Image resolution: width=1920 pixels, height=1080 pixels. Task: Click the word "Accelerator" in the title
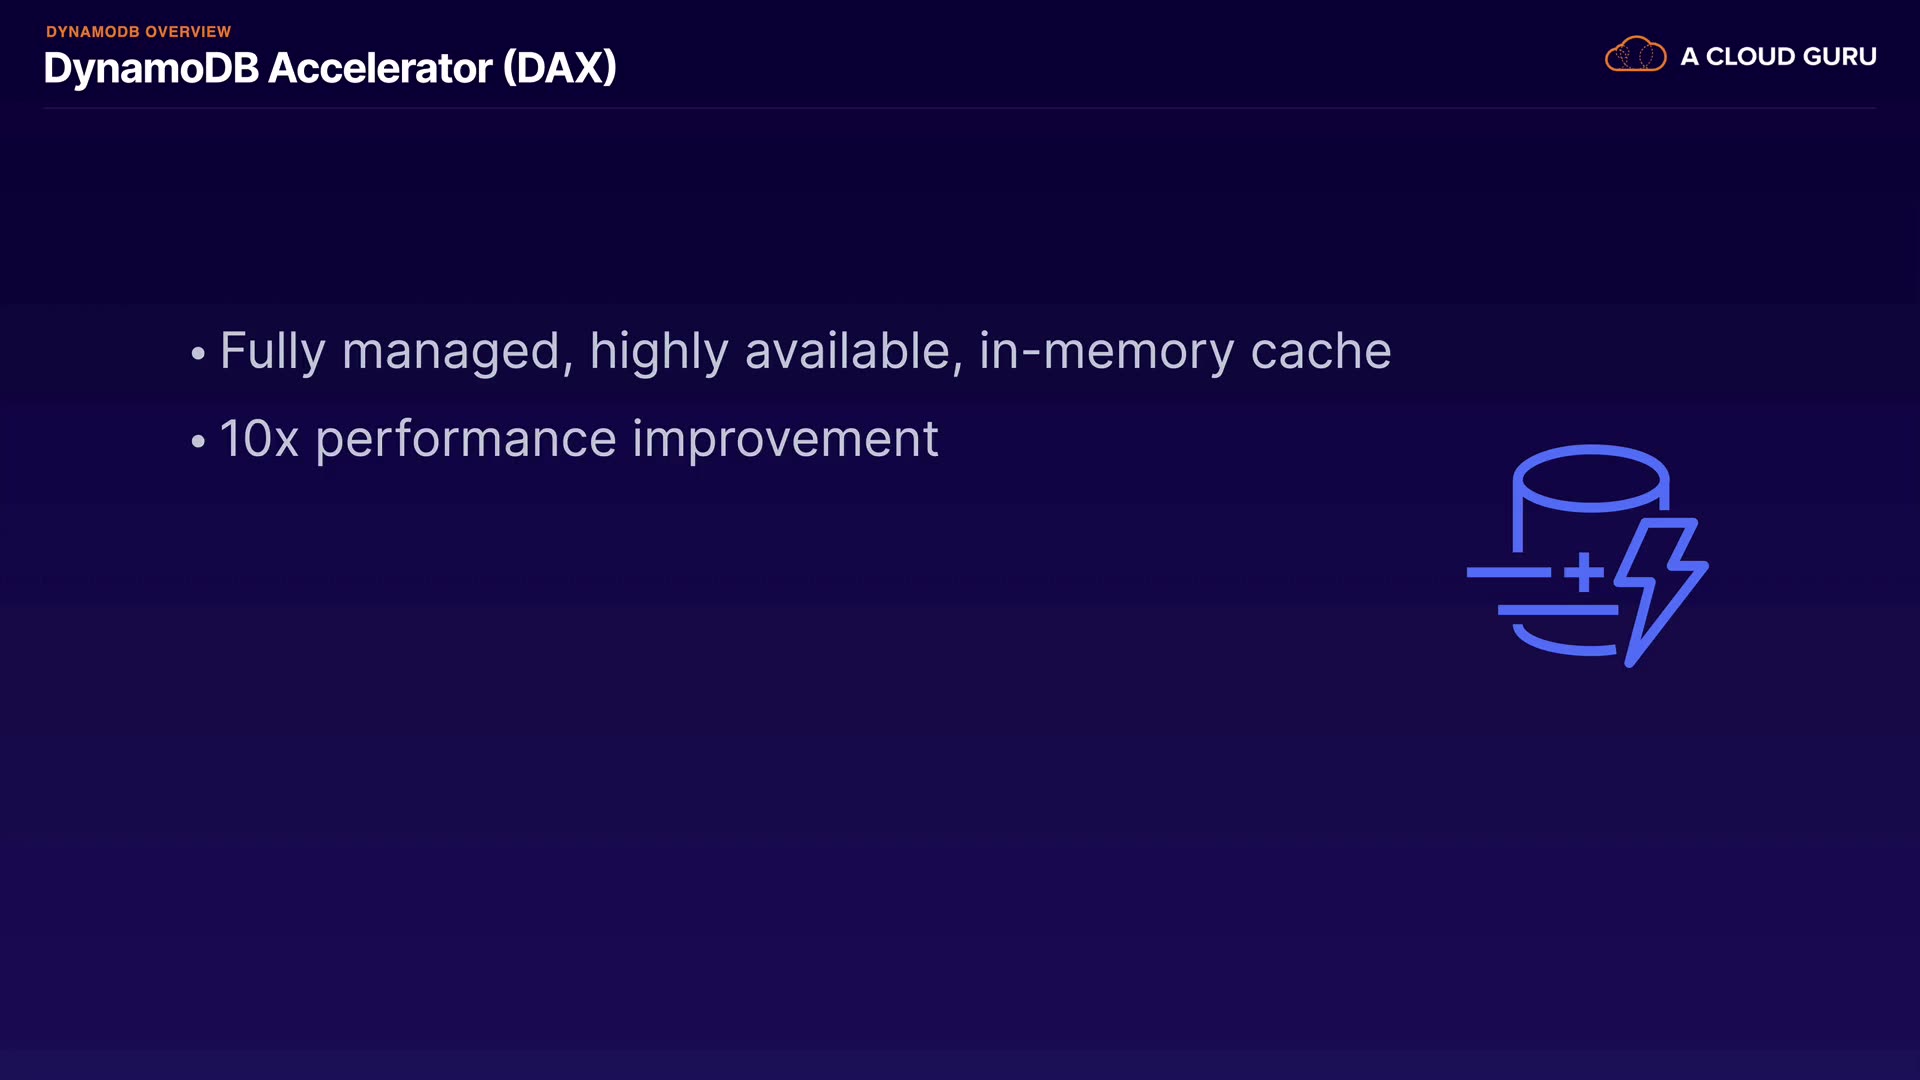(380, 68)
